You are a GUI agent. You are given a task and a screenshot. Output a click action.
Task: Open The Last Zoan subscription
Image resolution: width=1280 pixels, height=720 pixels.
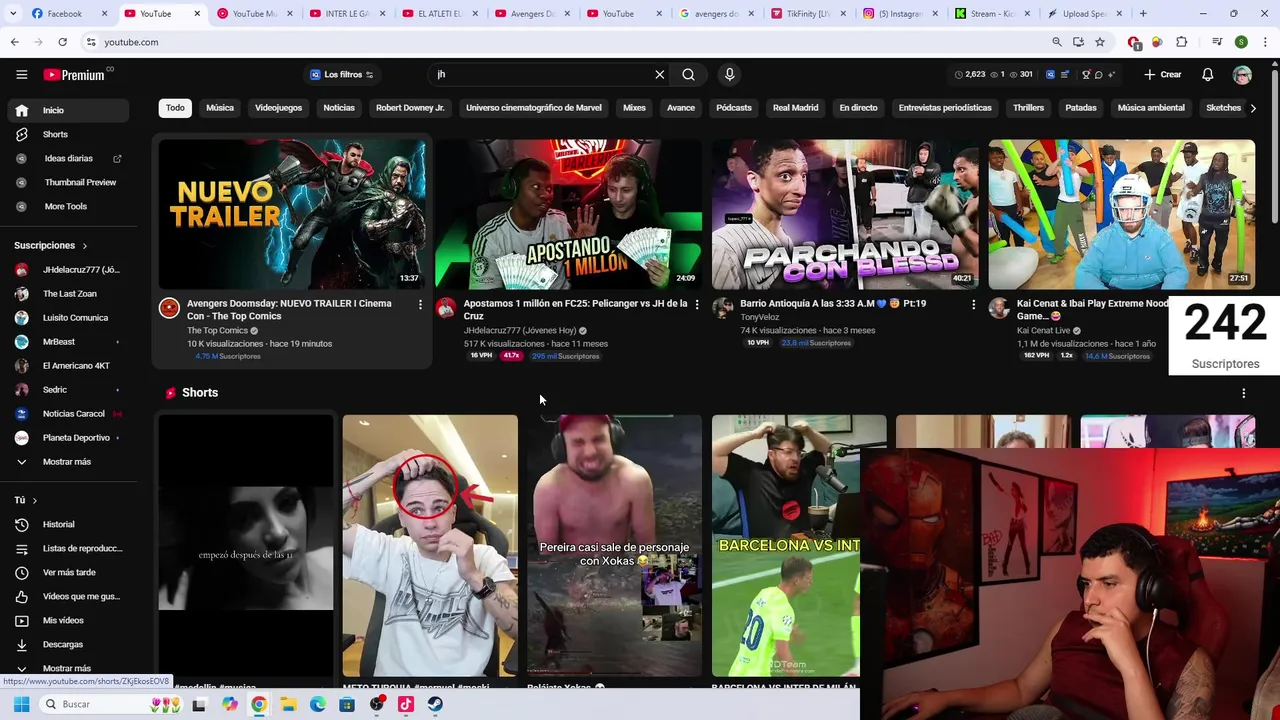(x=68, y=294)
